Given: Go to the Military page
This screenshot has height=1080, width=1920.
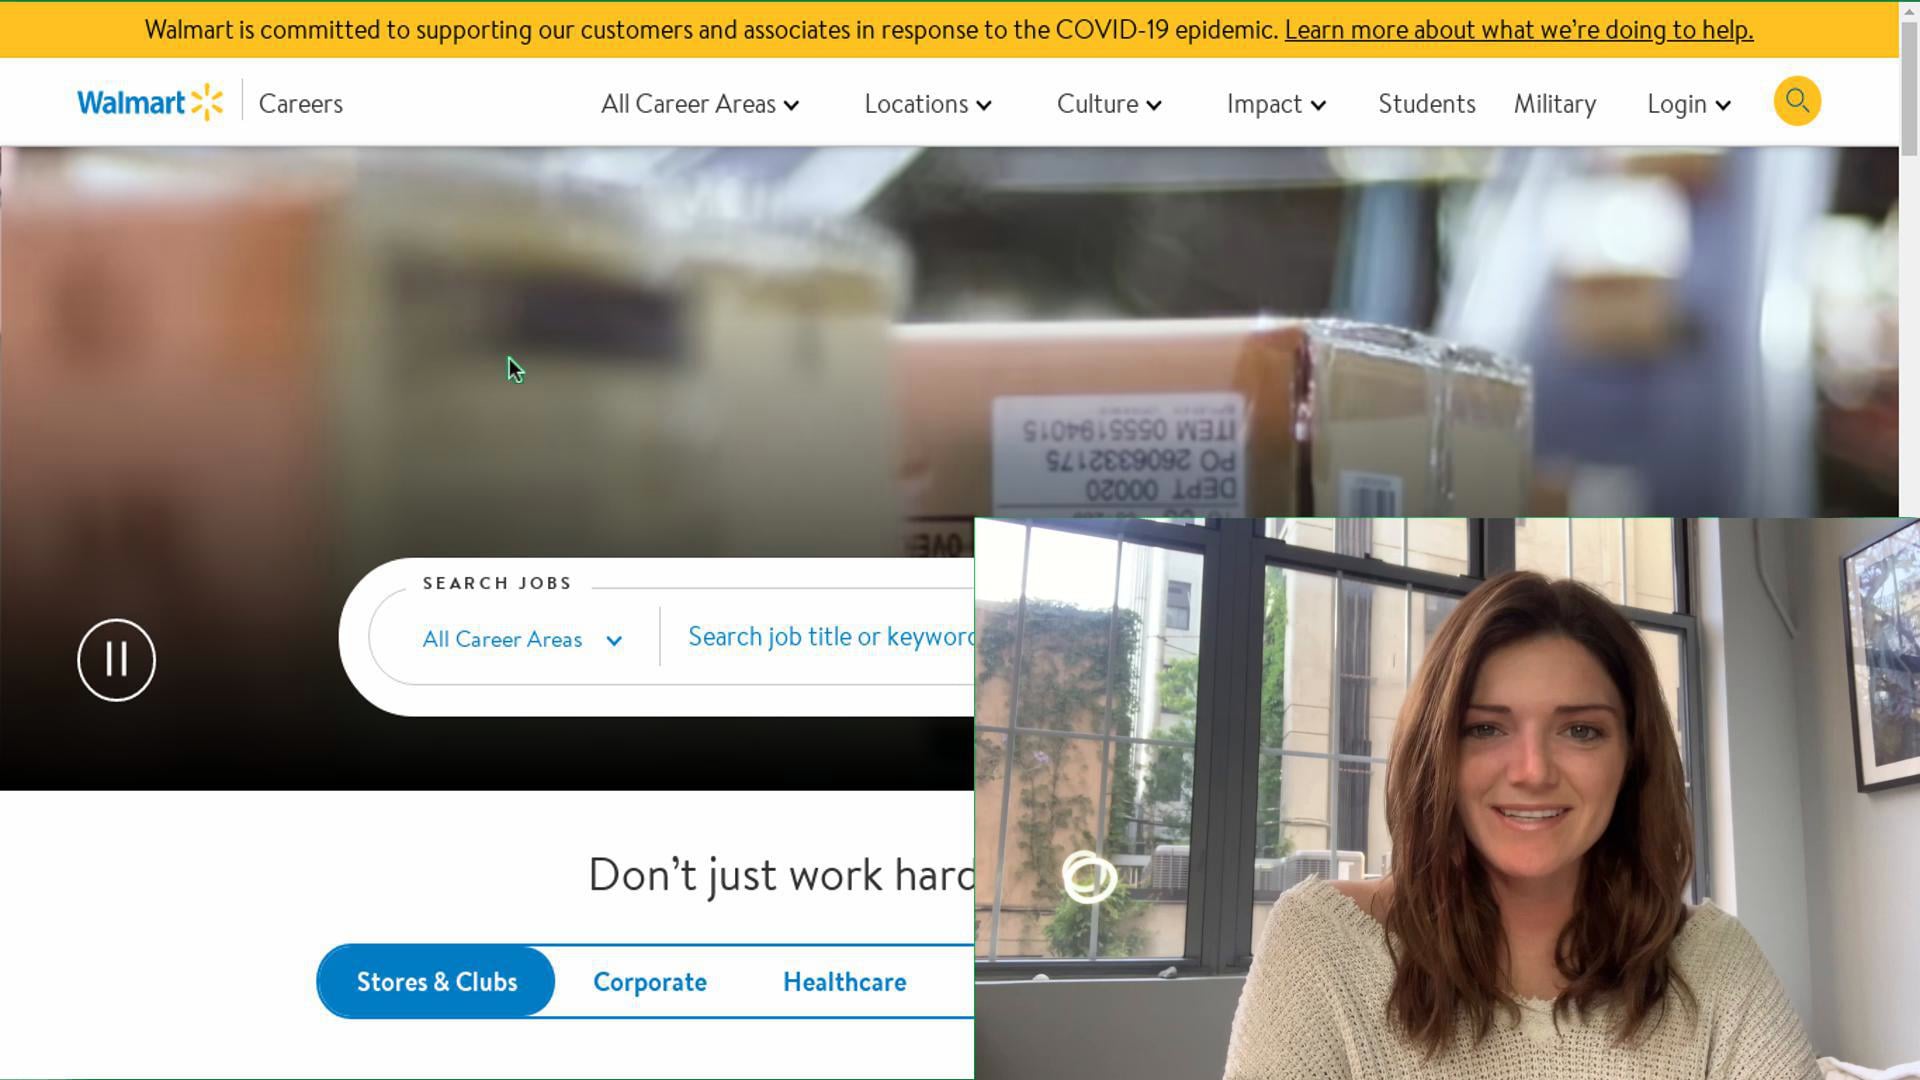Looking at the screenshot, I should (1555, 104).
